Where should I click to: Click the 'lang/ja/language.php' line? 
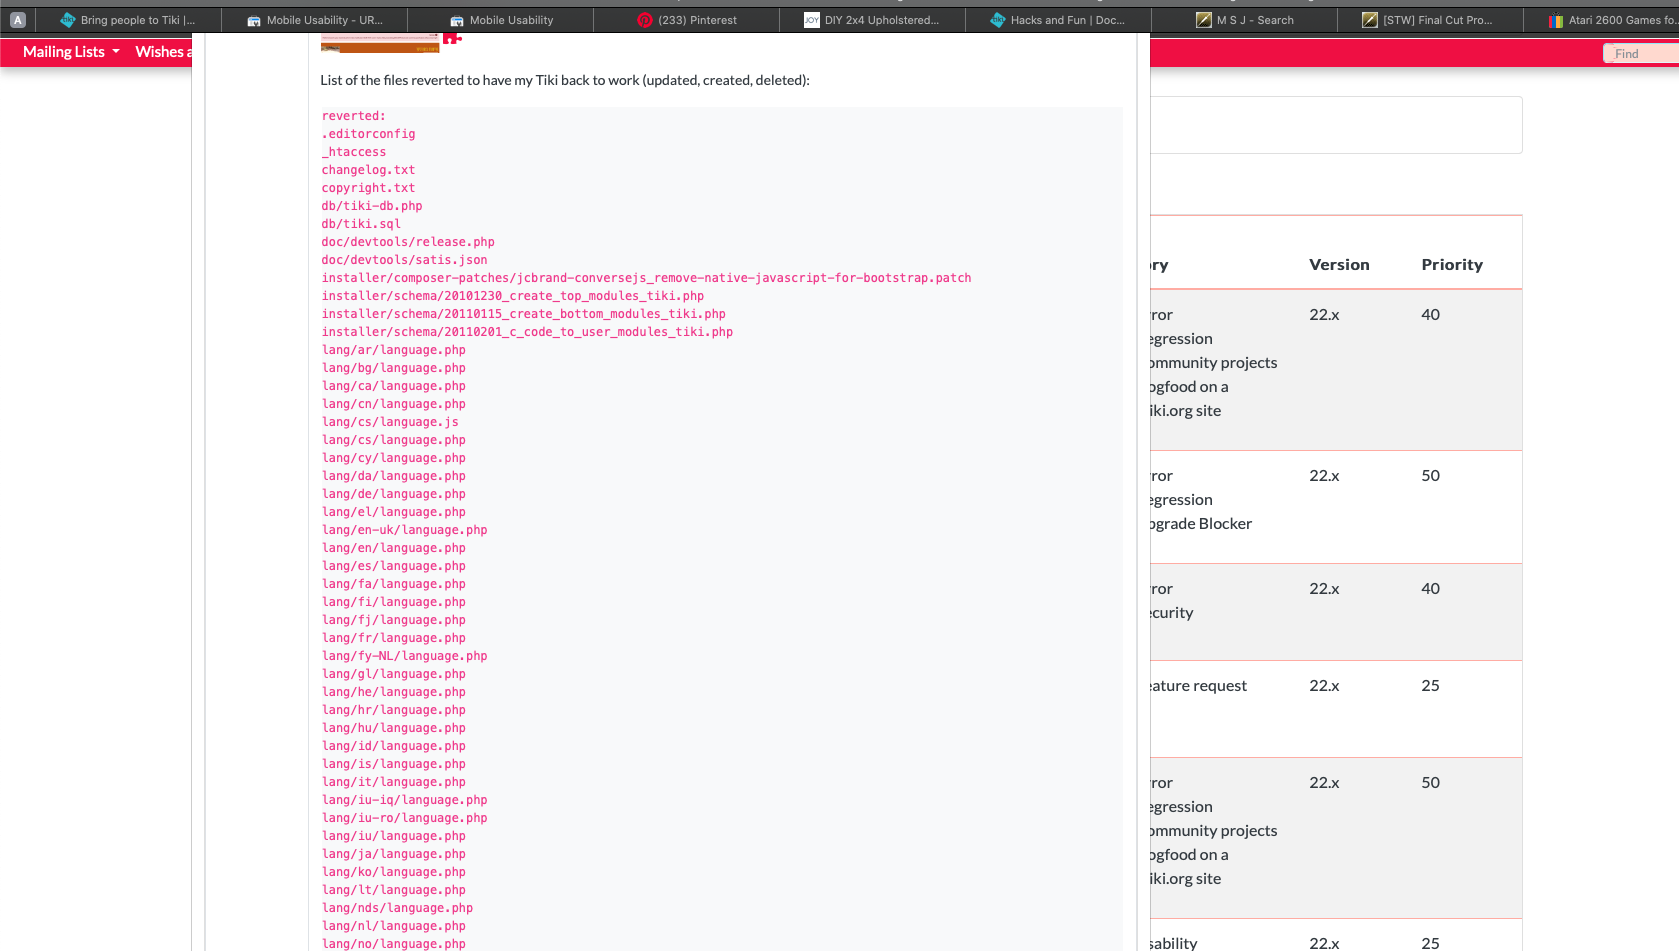[x=394, y=854]
